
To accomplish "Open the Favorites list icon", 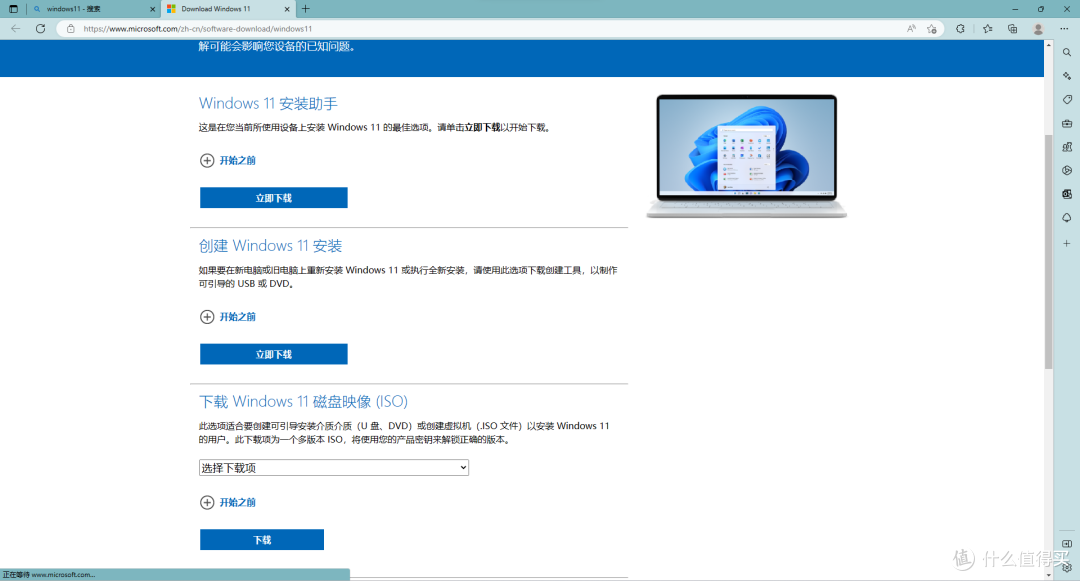I will (988, 29).
